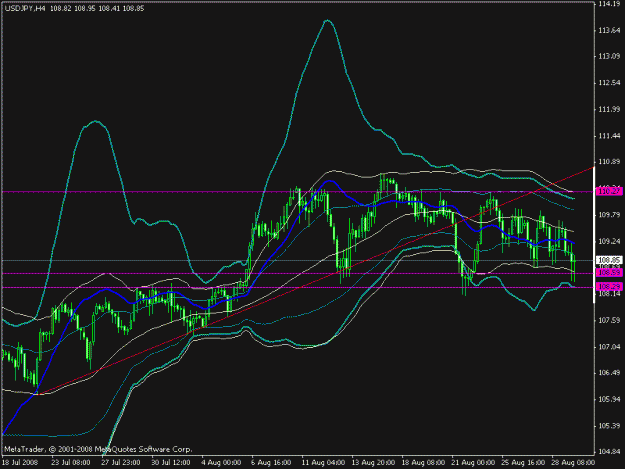Click the 105.94 price axis label
Screen dimensions: 625x469
click(609, 399)
